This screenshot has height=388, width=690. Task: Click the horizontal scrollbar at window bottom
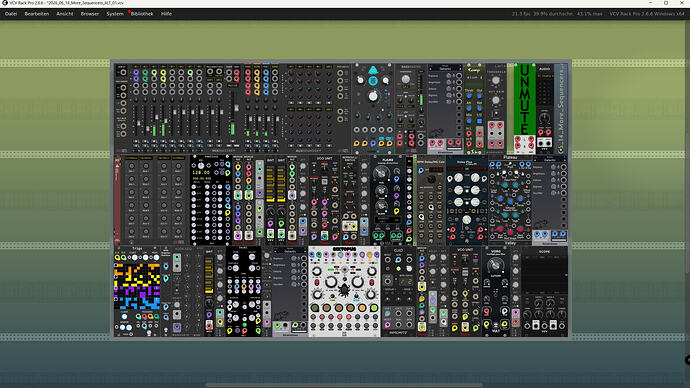point(344,385)
